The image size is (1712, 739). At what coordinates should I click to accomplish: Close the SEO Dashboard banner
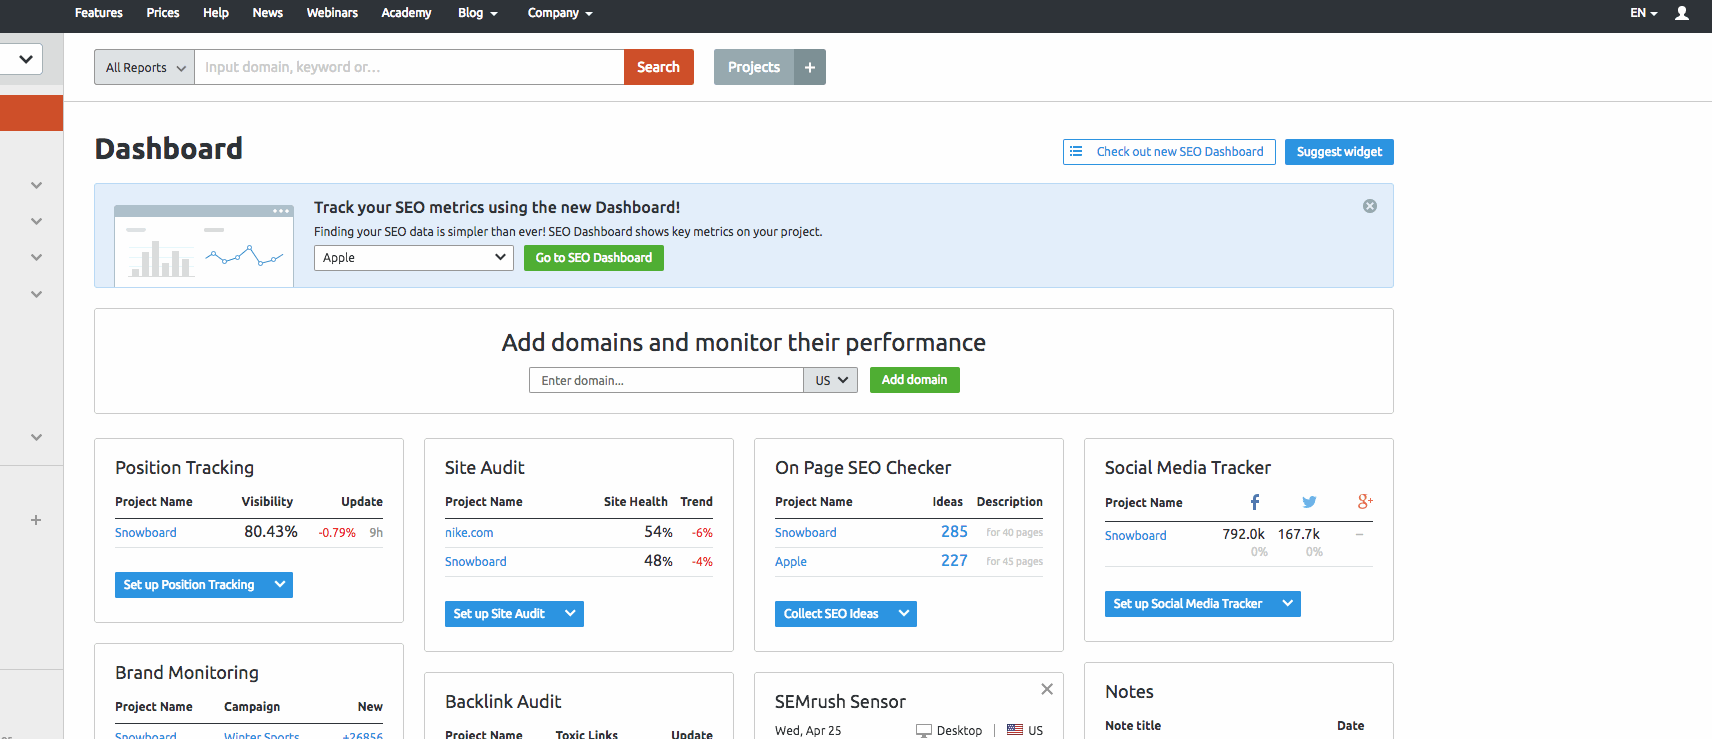[1370, 206]
